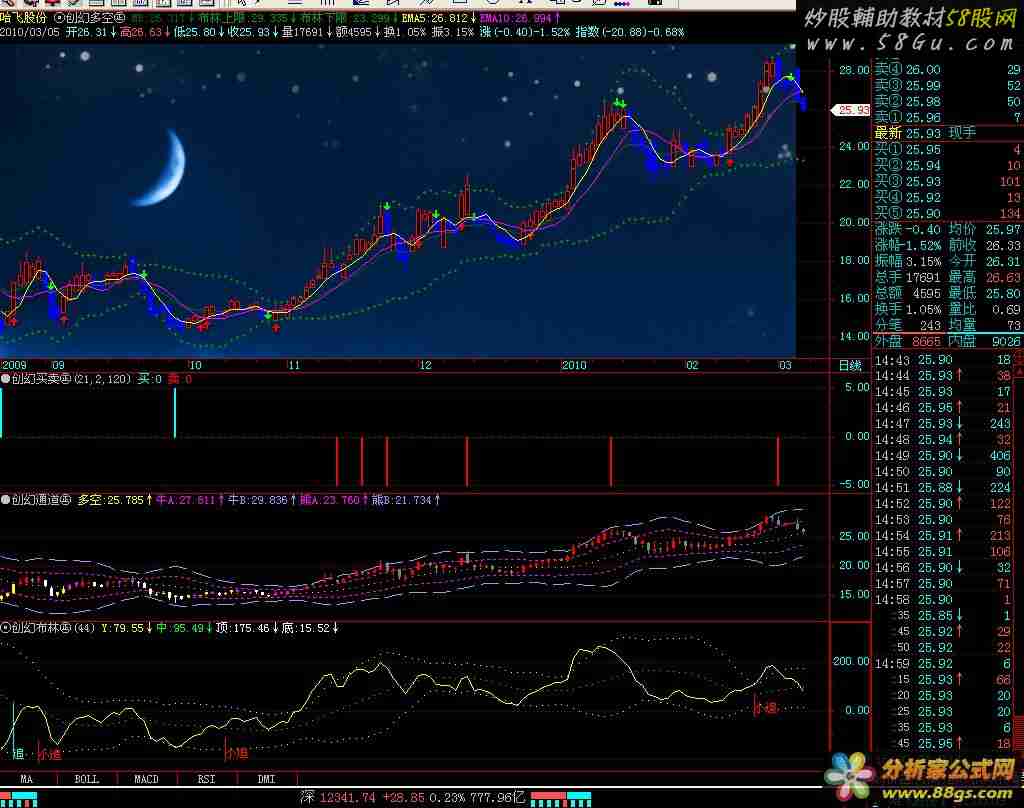Click the red-cyan bar indicator beside 777.96亿

click(561, 800)
